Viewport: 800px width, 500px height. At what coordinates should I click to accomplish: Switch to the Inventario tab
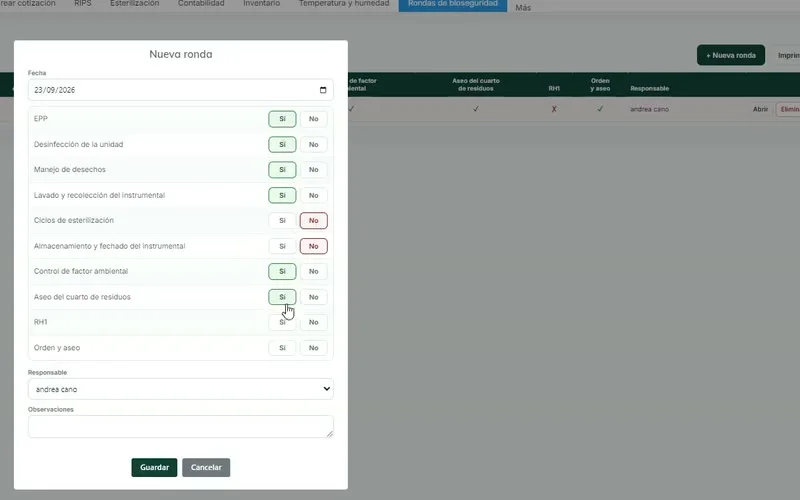pos(261,4)
